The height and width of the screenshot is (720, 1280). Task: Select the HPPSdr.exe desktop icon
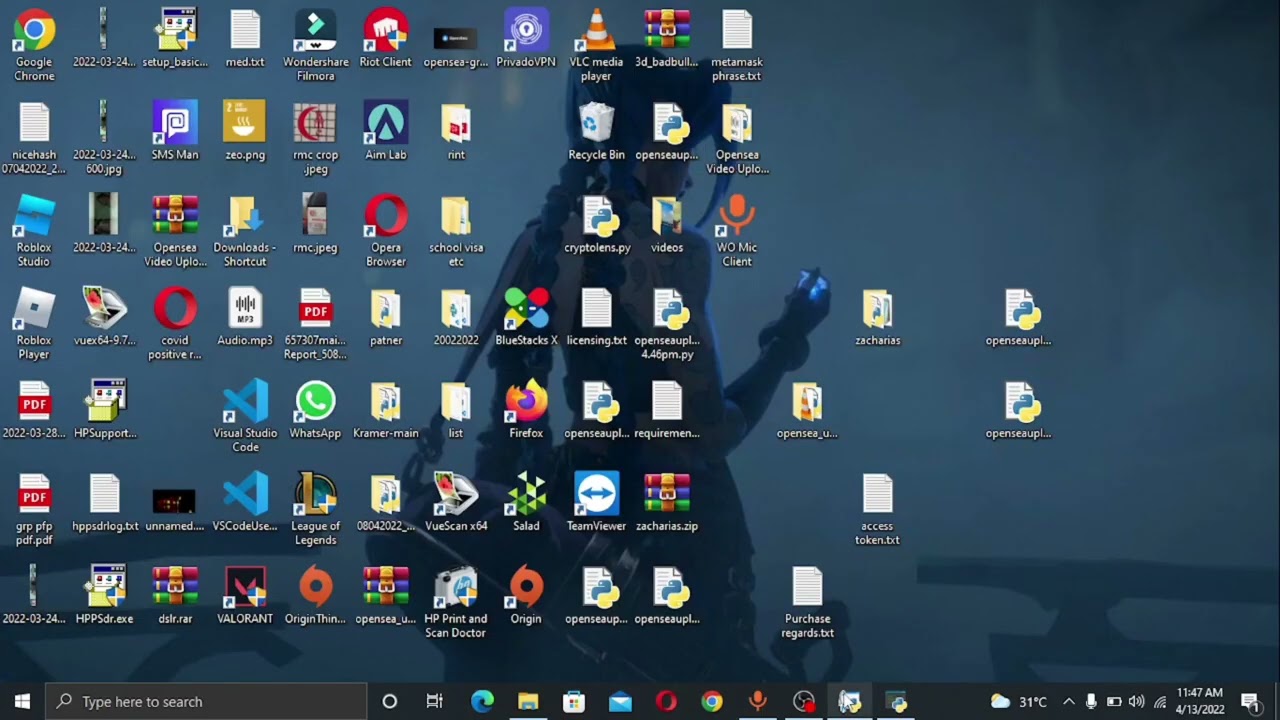tap(104, 595)
